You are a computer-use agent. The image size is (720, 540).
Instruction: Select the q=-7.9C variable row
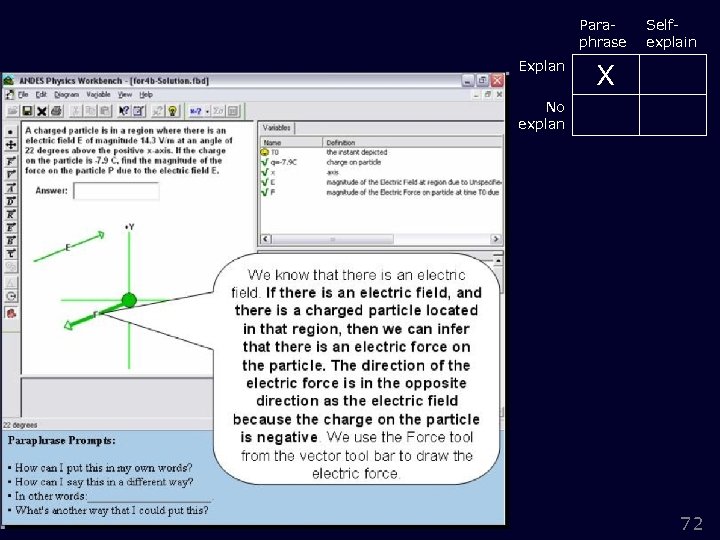tap(381, 162)
